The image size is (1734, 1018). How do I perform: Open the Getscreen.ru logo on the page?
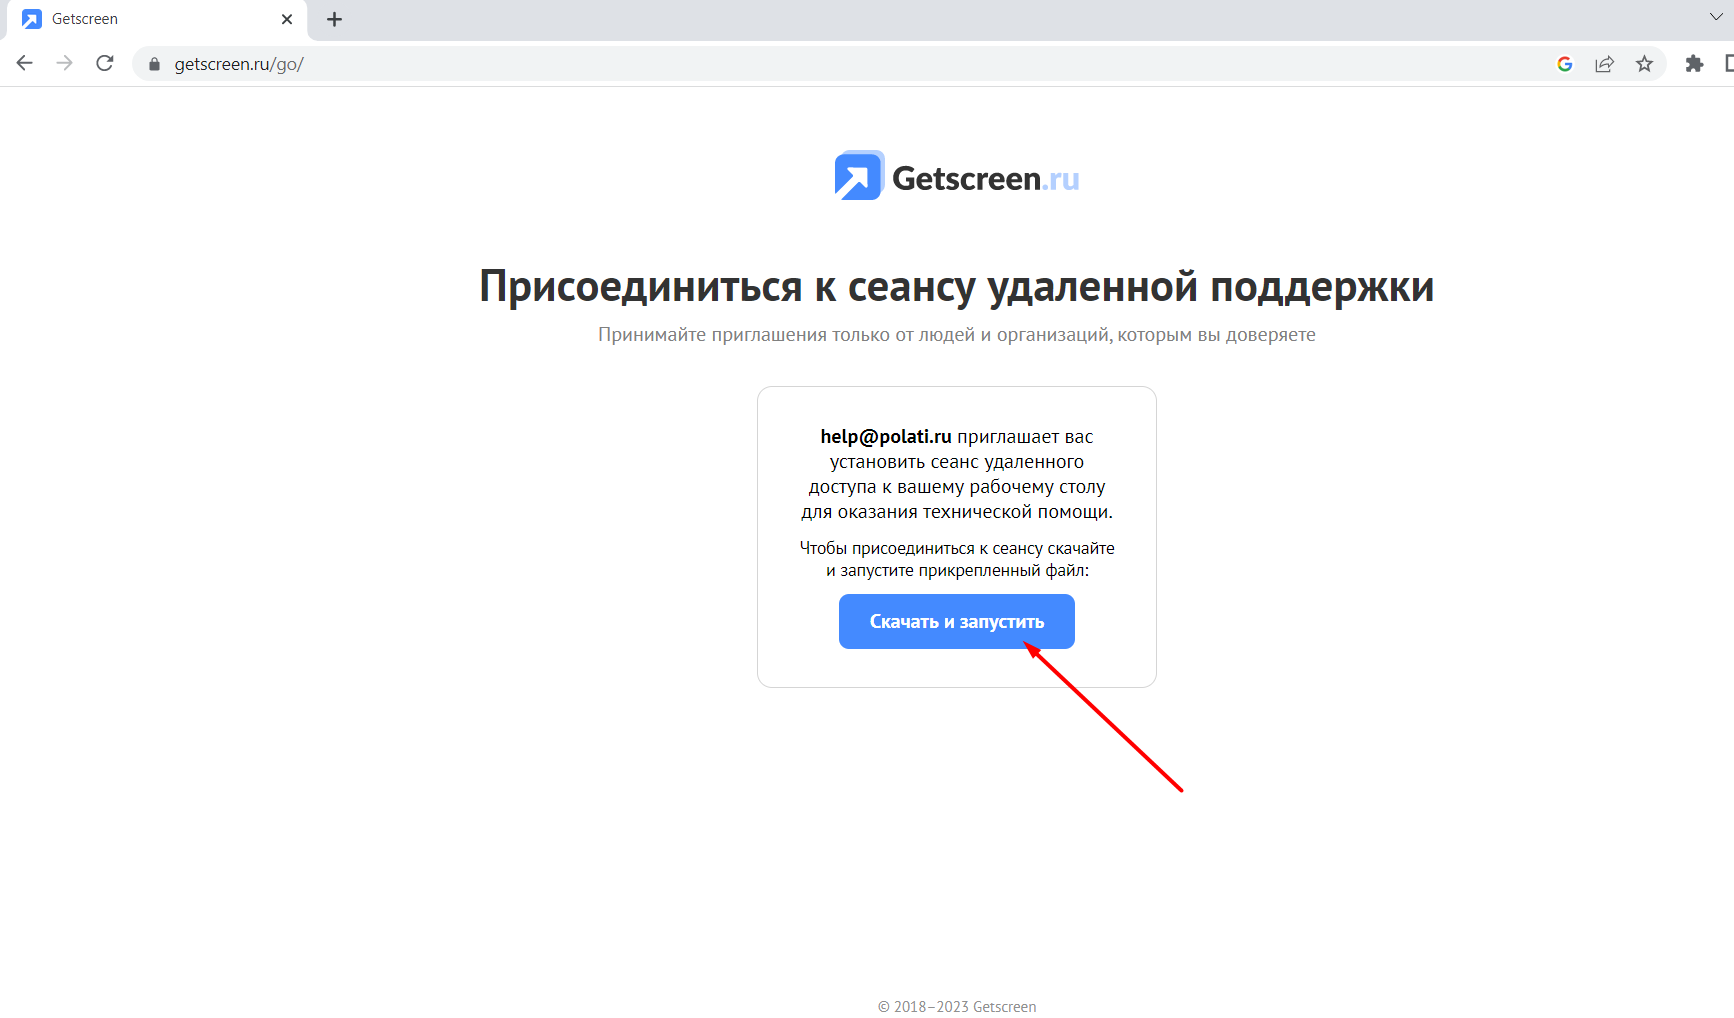[x=955, y=176]
